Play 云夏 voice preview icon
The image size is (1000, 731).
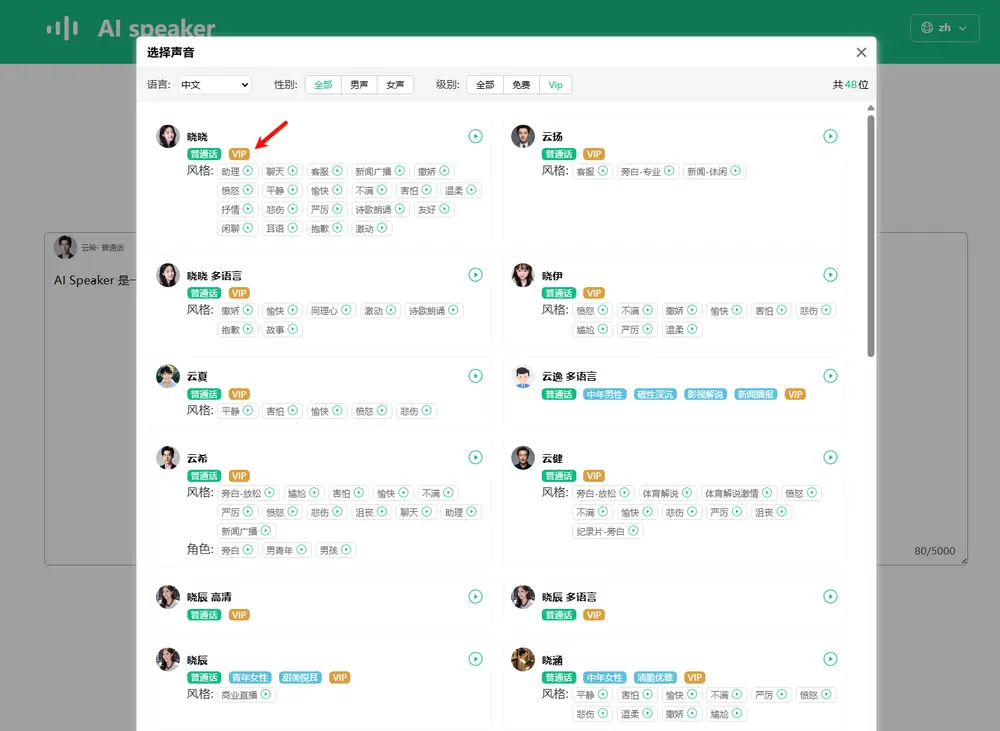click(476, 376)
